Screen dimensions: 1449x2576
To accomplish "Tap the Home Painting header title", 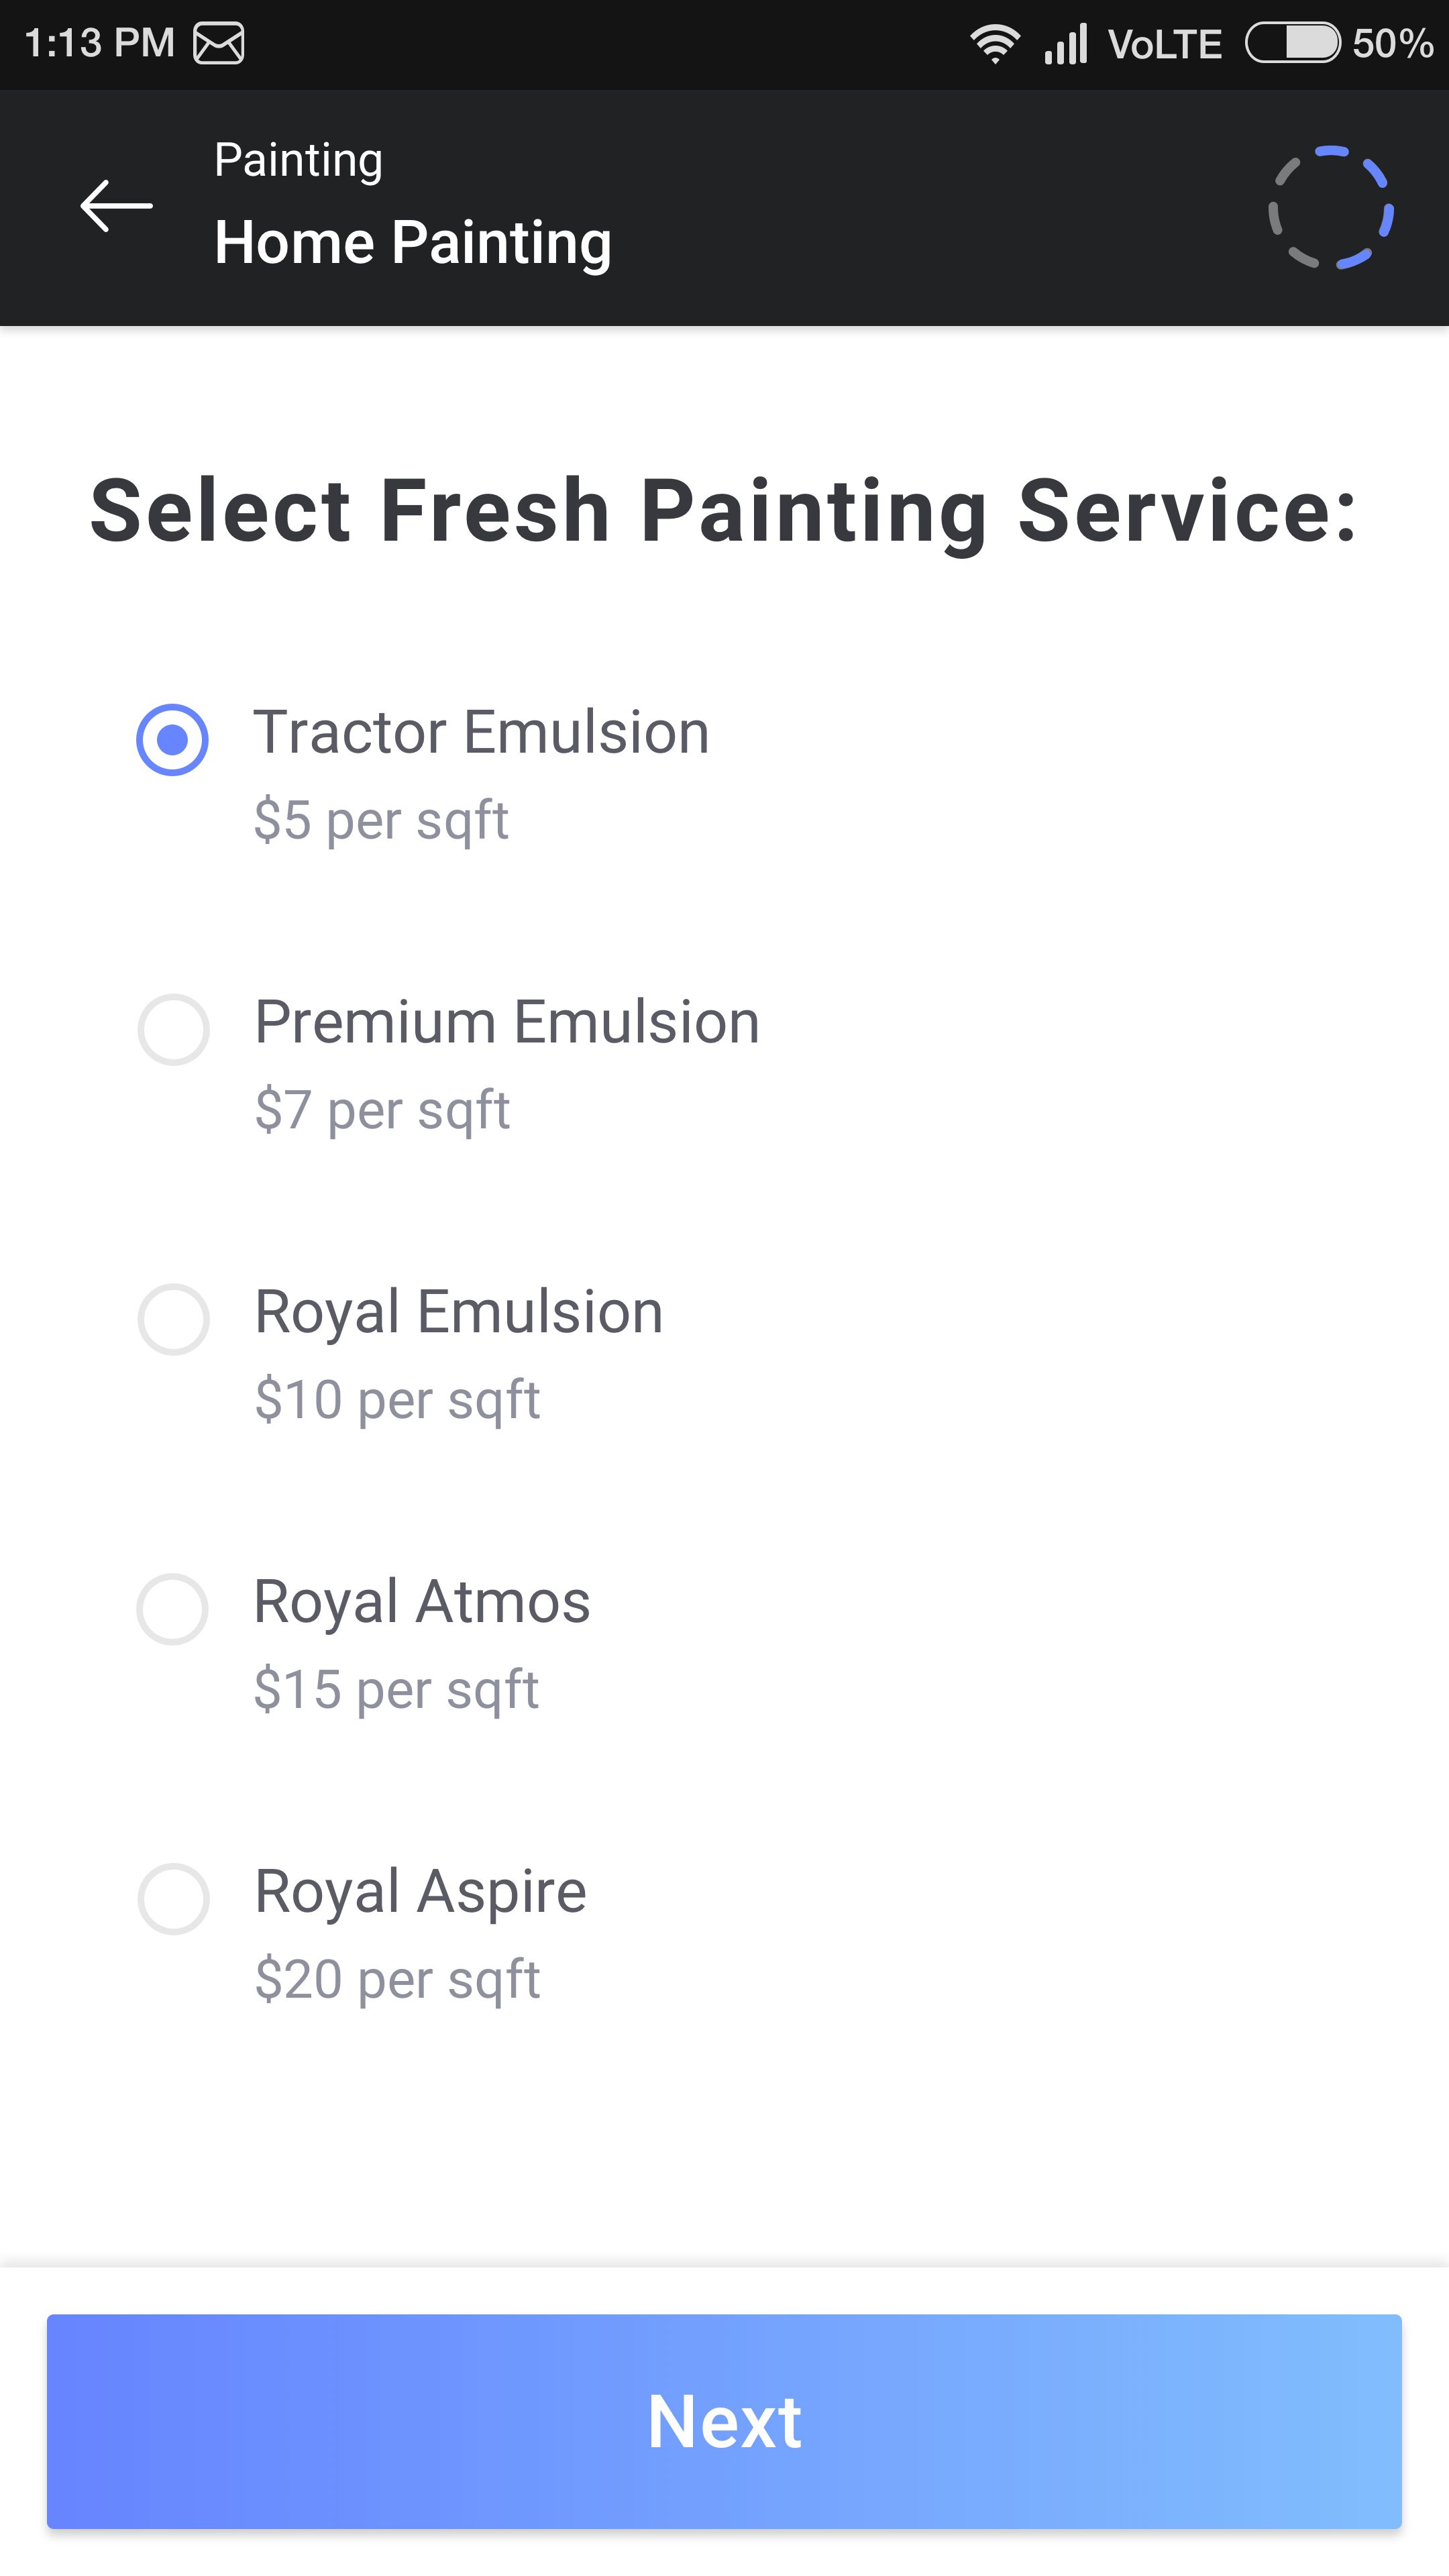I will [x=413, y=243].
